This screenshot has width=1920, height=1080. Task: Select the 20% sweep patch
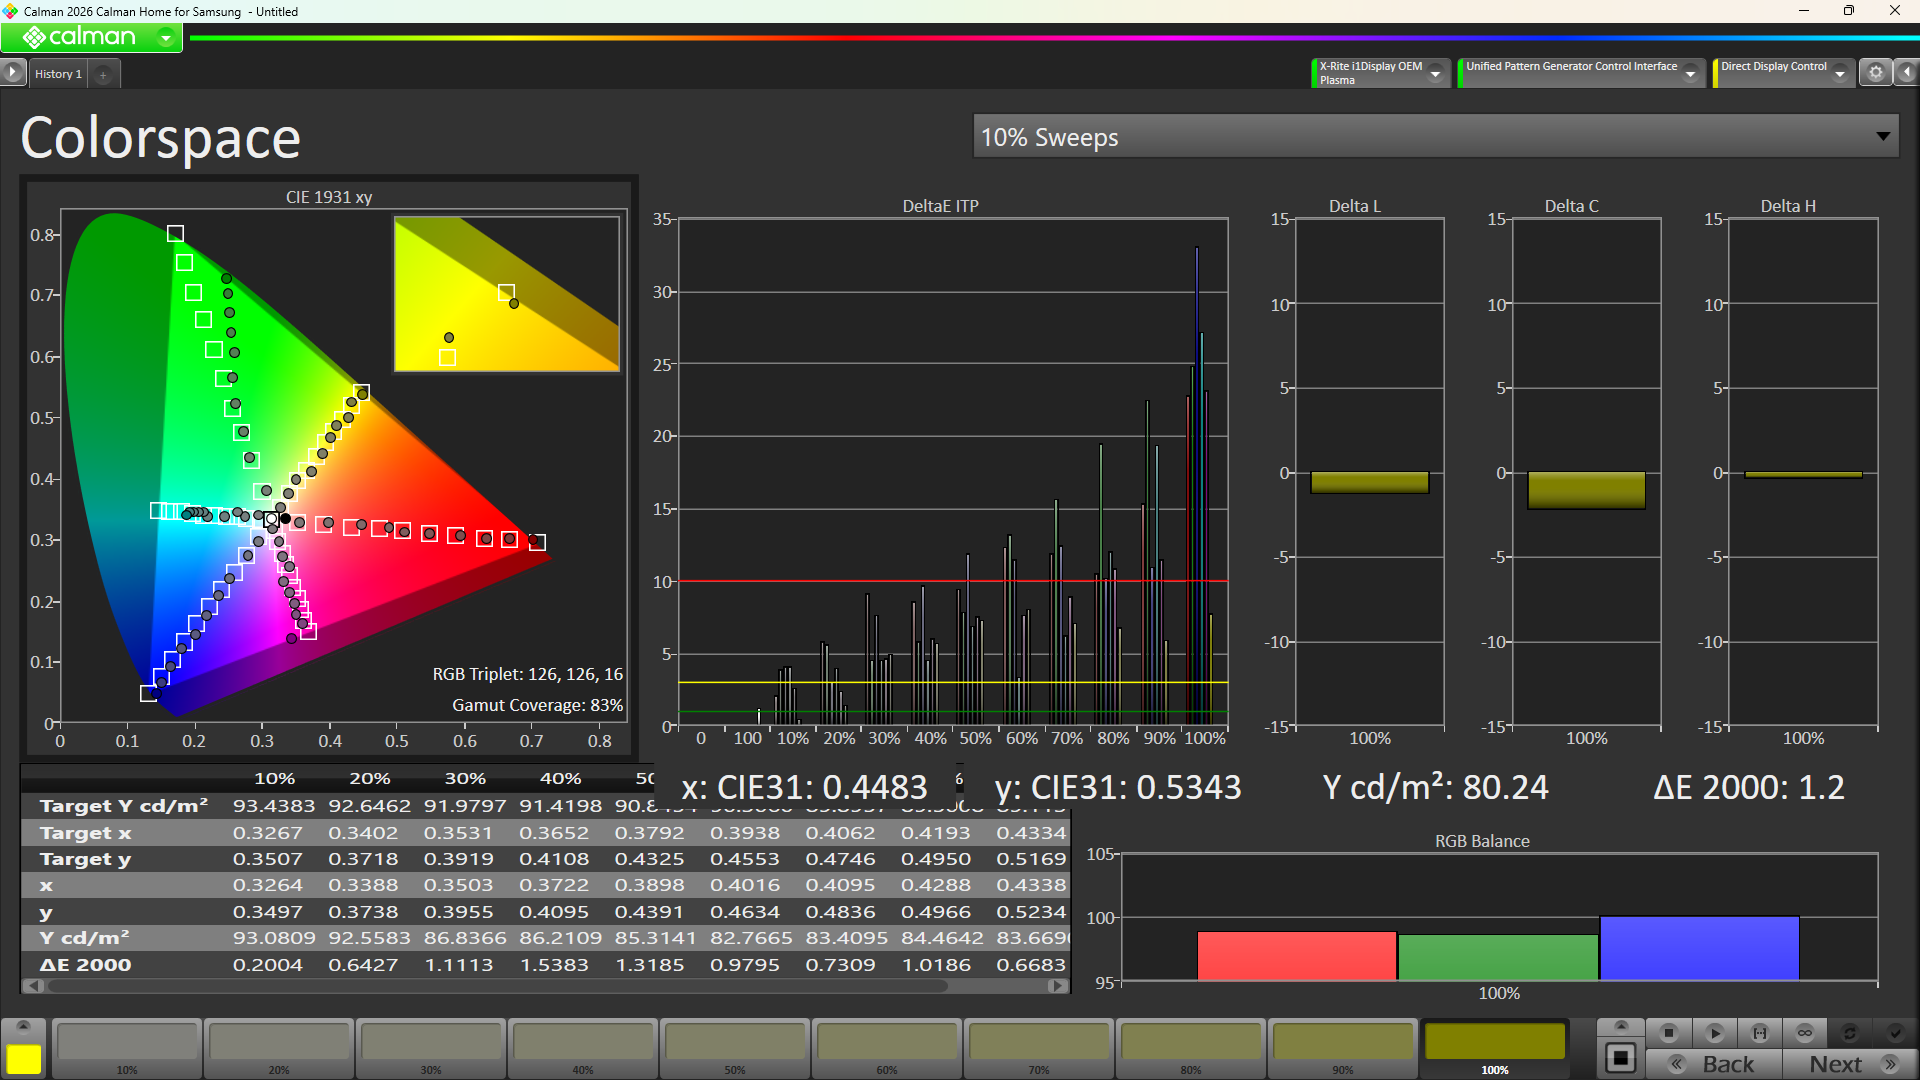[279, 1048]
